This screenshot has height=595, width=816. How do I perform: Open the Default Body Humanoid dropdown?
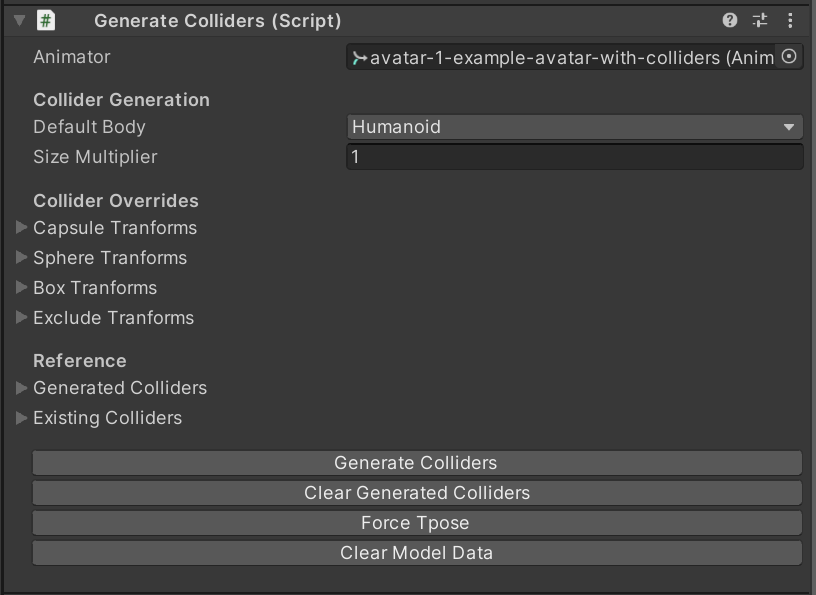pos(575,127)
